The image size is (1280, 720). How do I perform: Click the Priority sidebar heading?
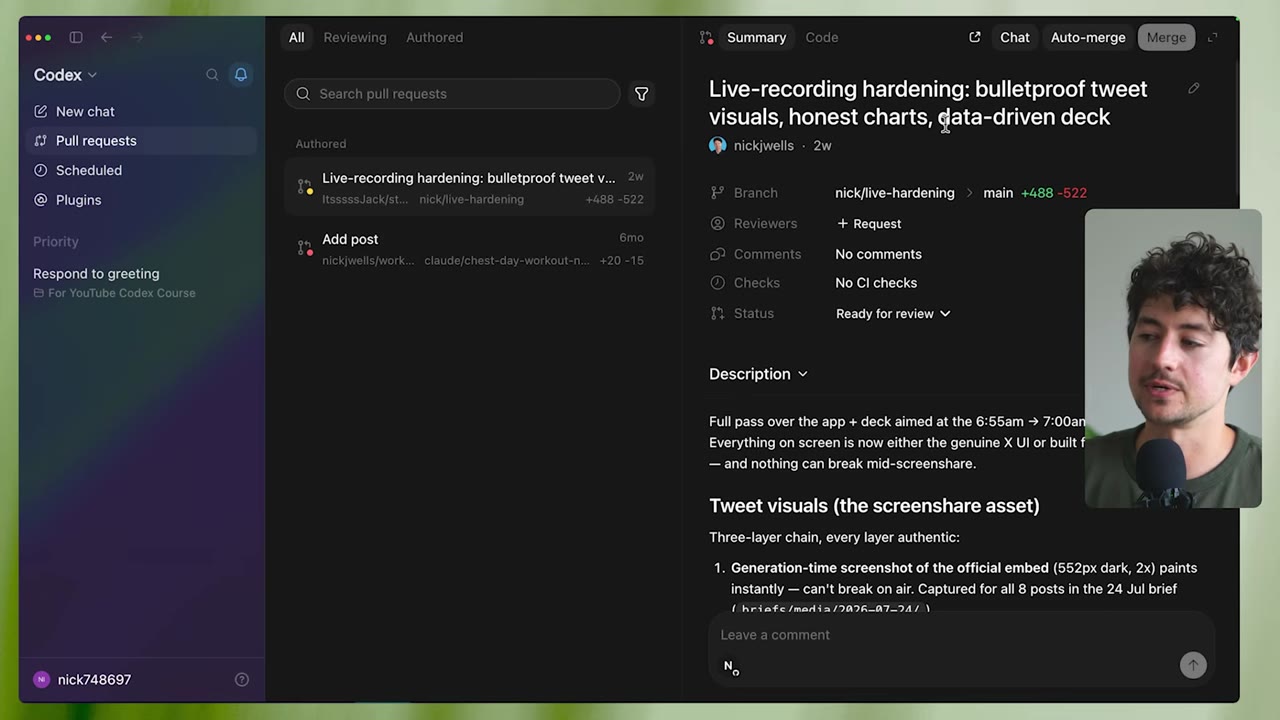point(56,242)
